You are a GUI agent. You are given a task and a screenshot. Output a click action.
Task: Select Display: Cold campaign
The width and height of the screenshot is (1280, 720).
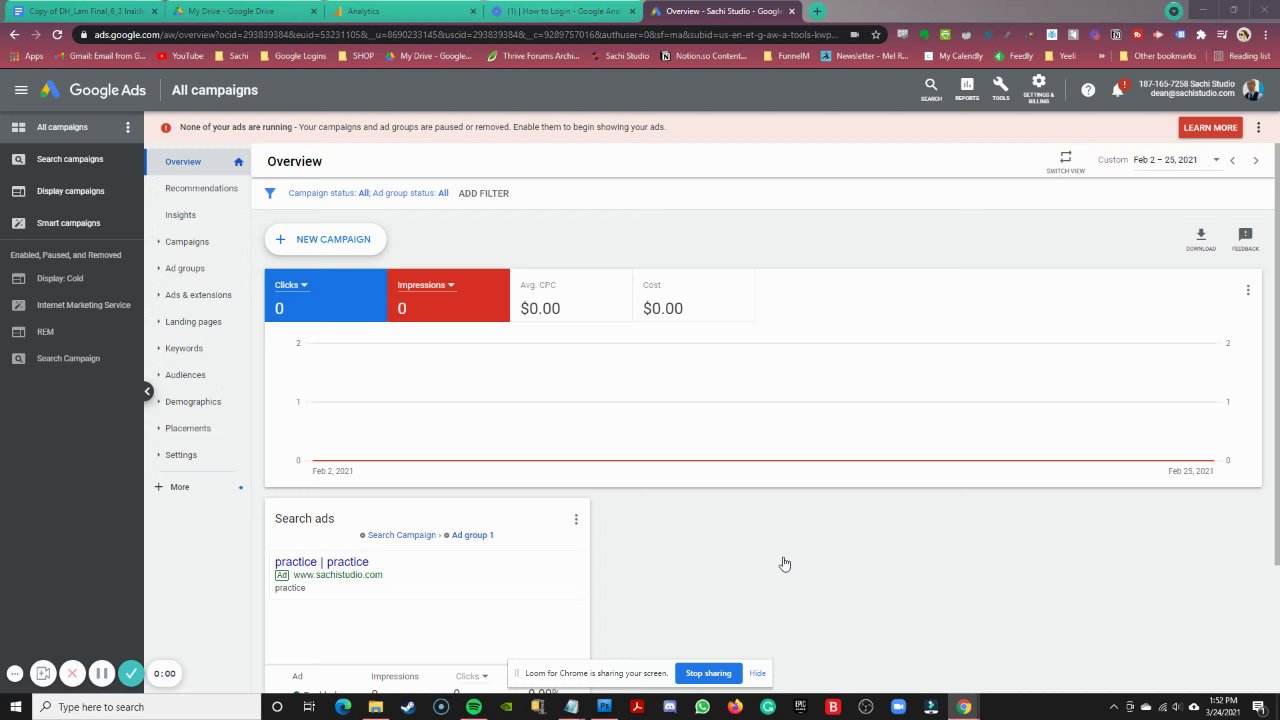tap(60, 279)
